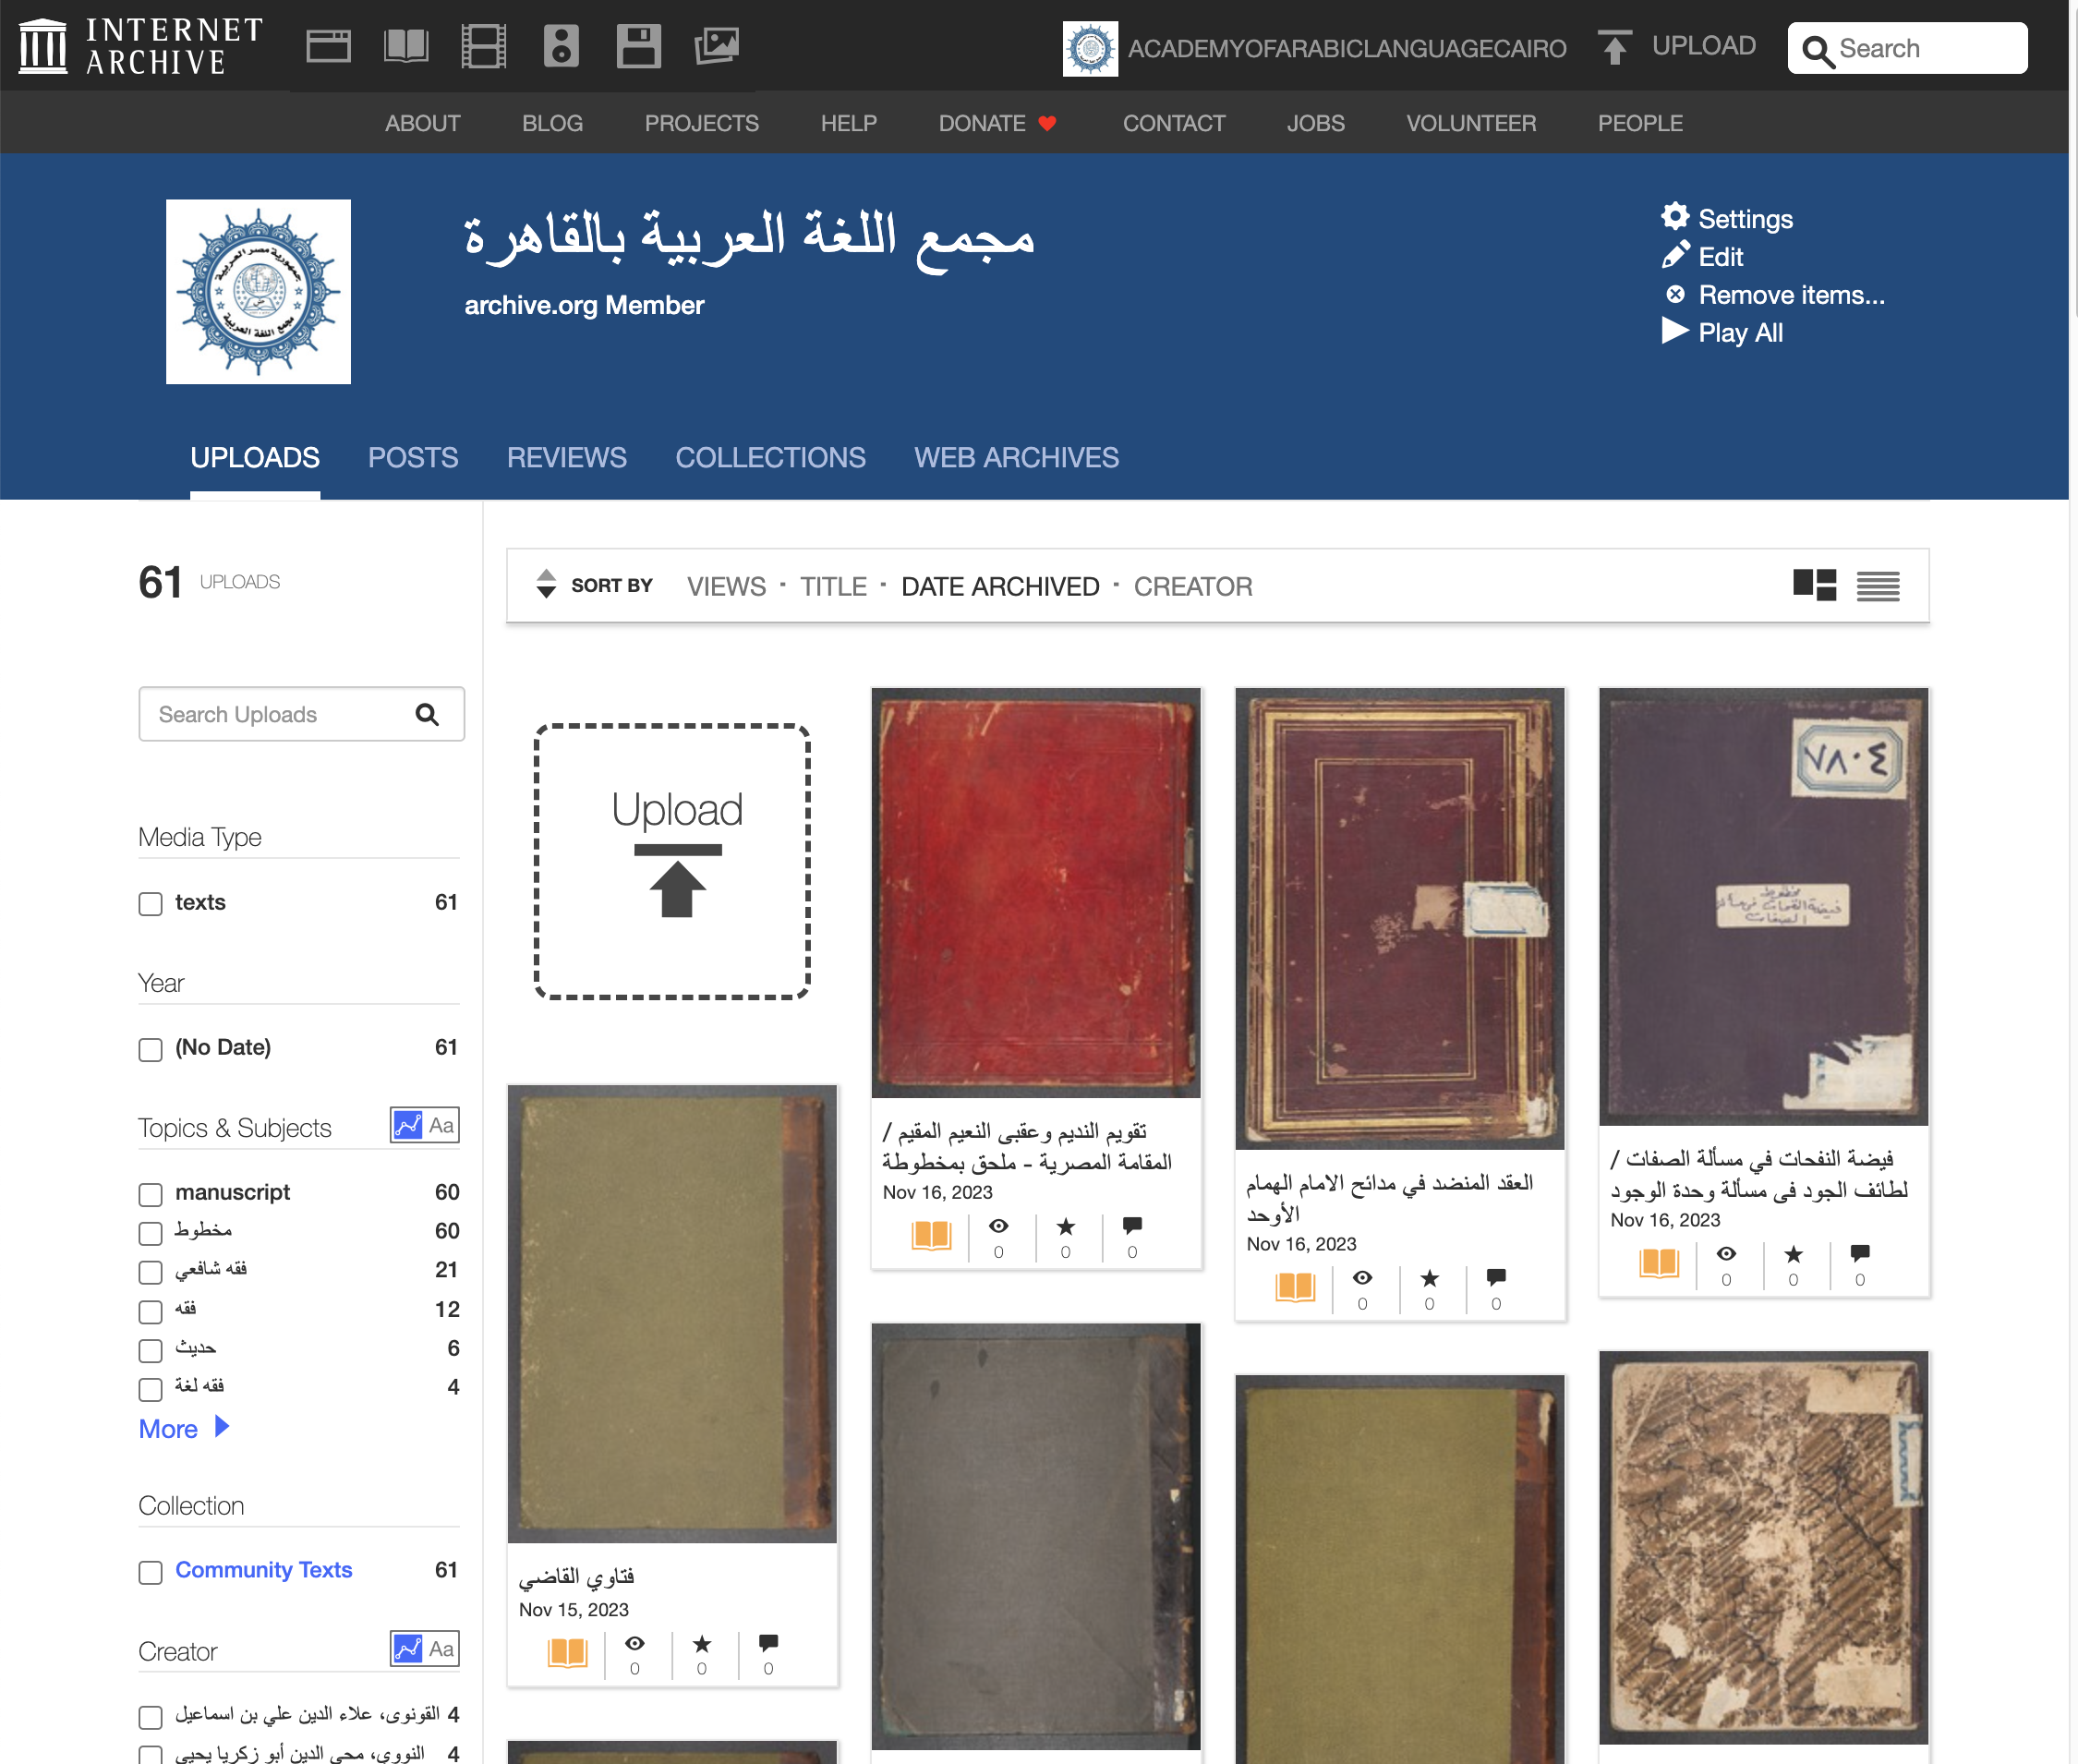
Task: Sort uploads by DATE ARCHIVED
Action: pos(1000,586)
